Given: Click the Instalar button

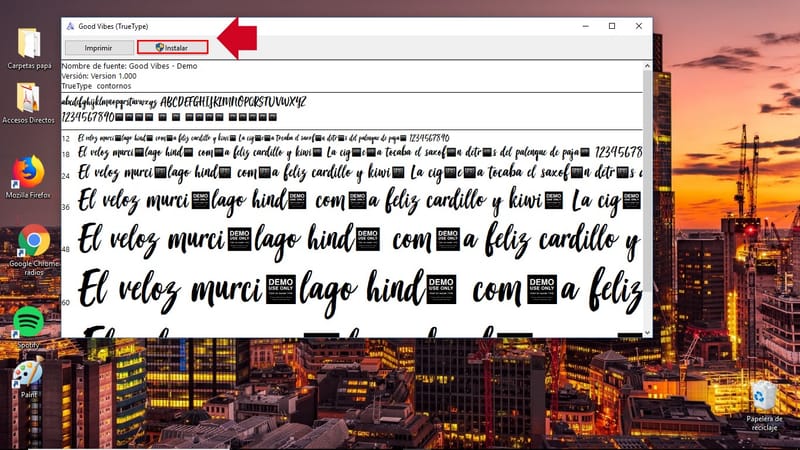Looking at the screenshot, I should pos(172,47).
